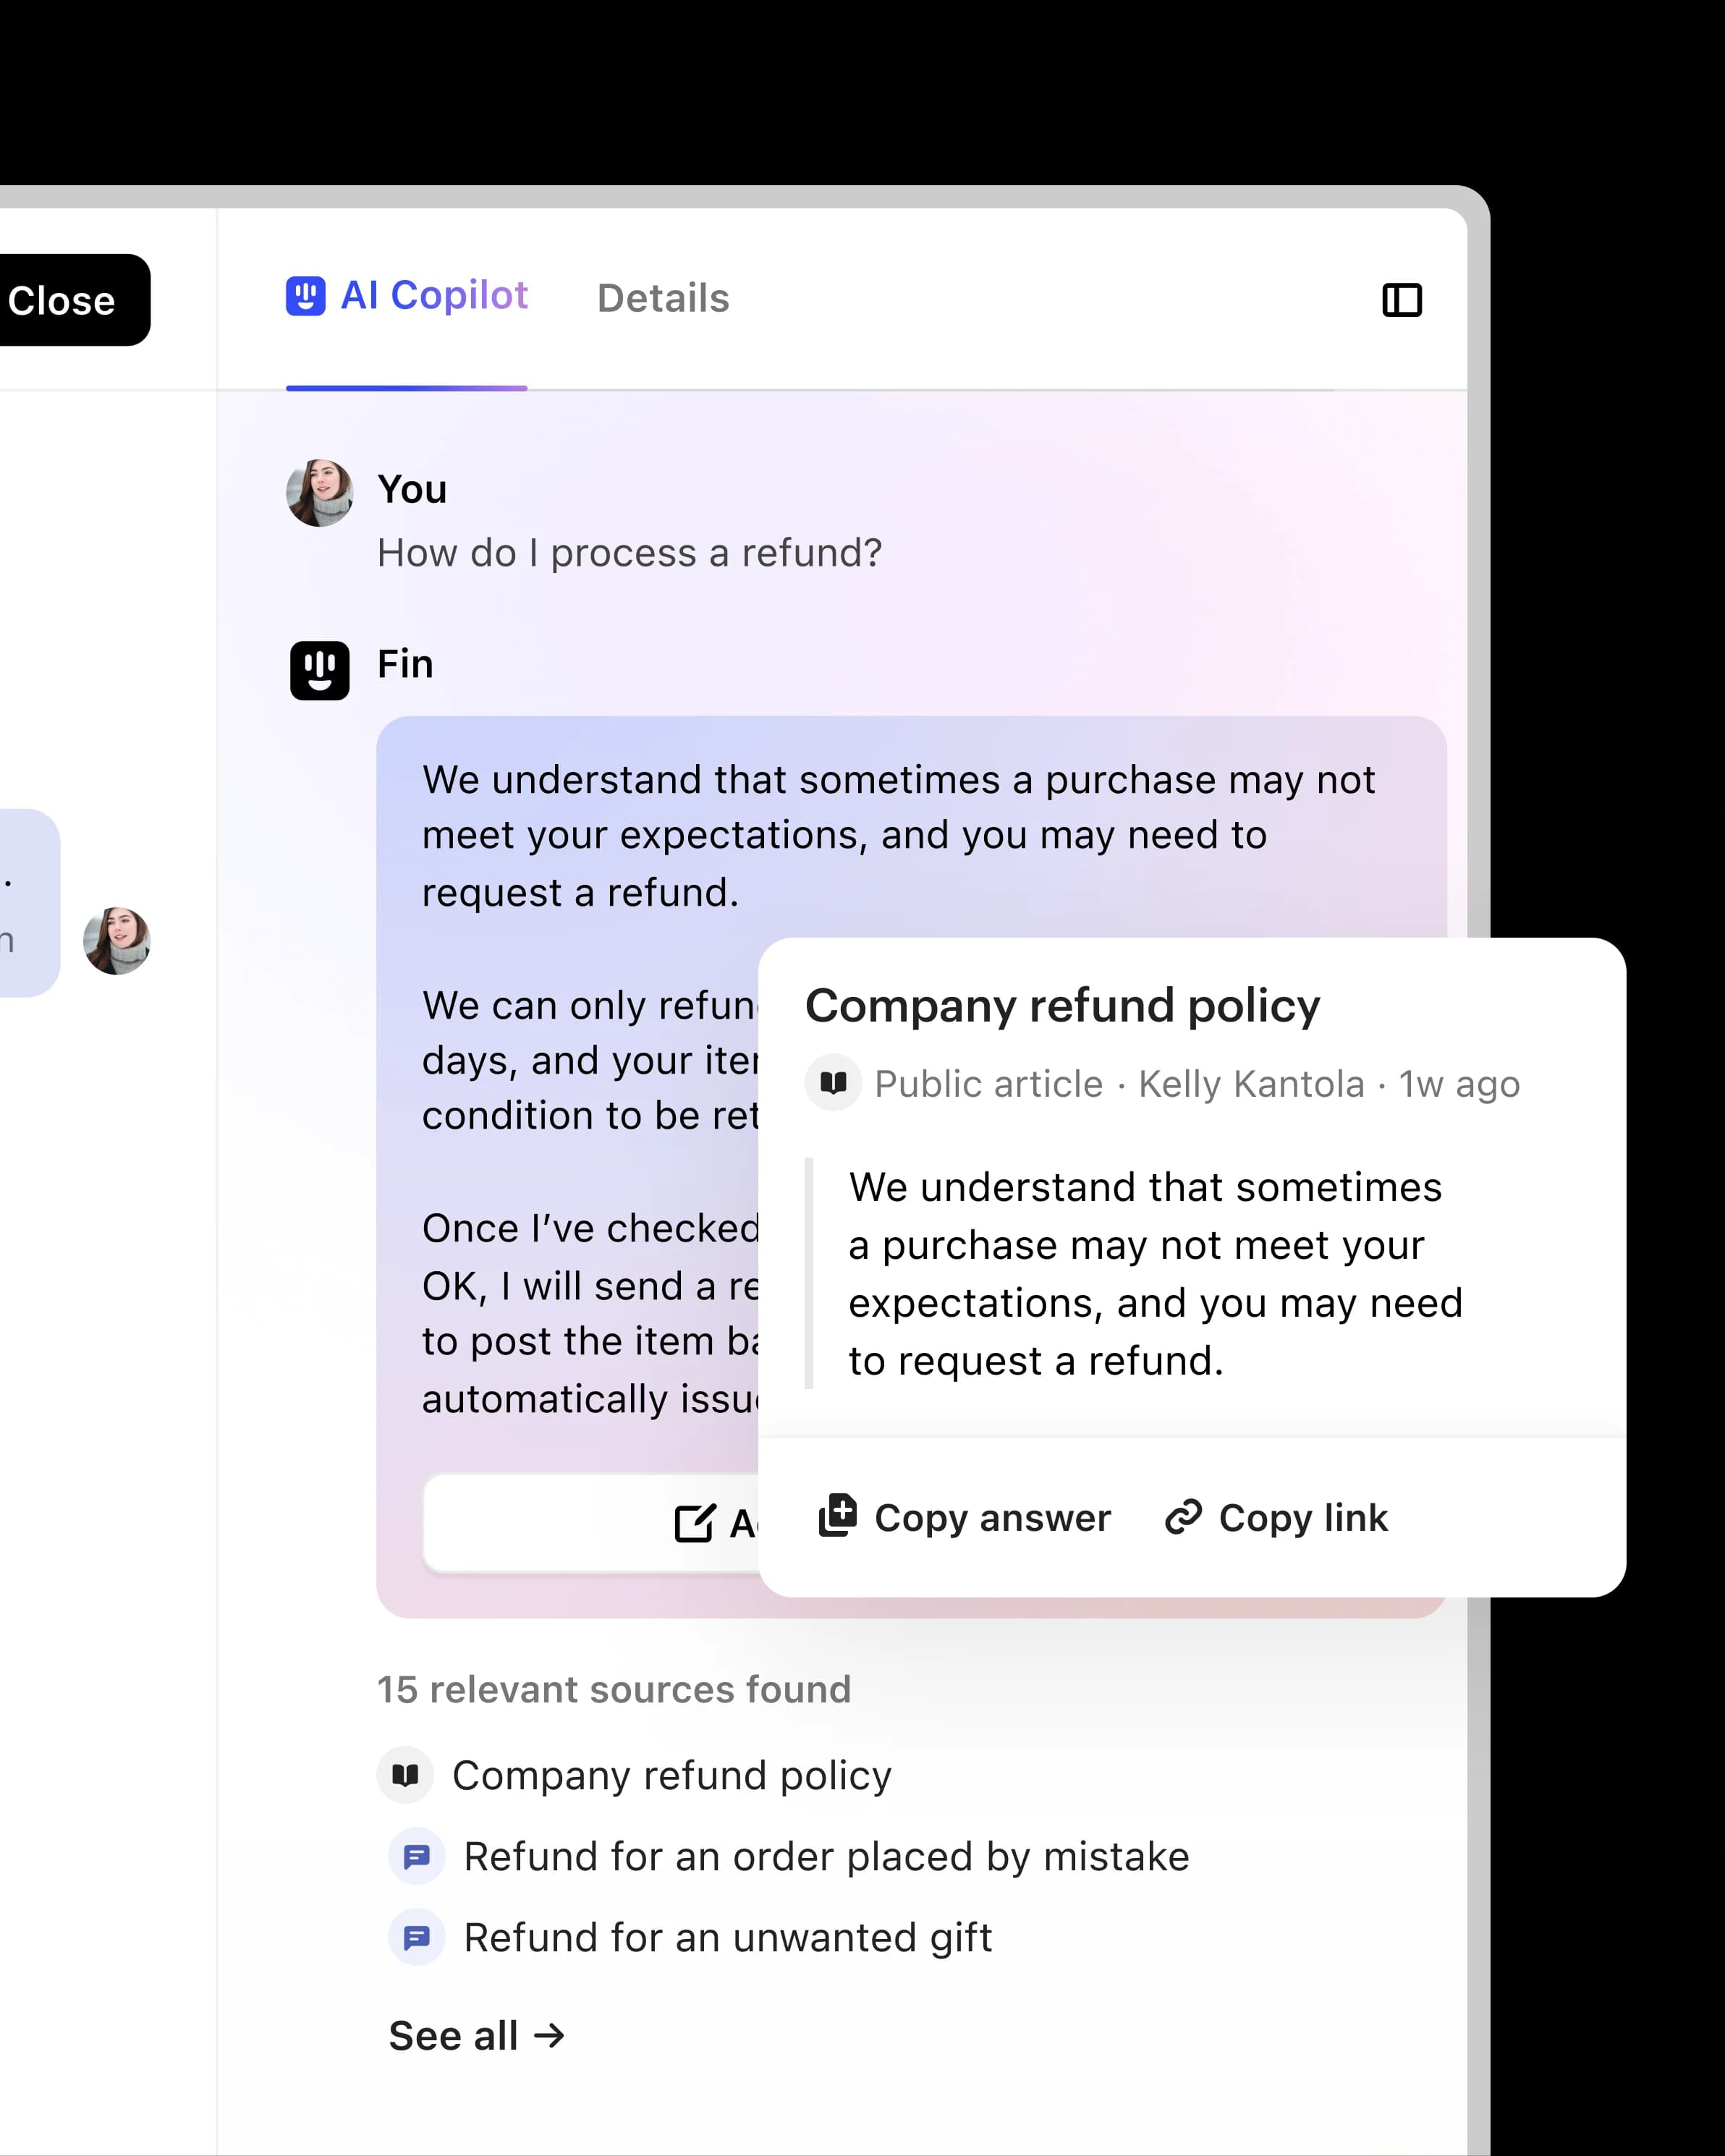Switch to the AI Copilot tab
The width and height of the screenshot is (1725, 2156).
407,297
